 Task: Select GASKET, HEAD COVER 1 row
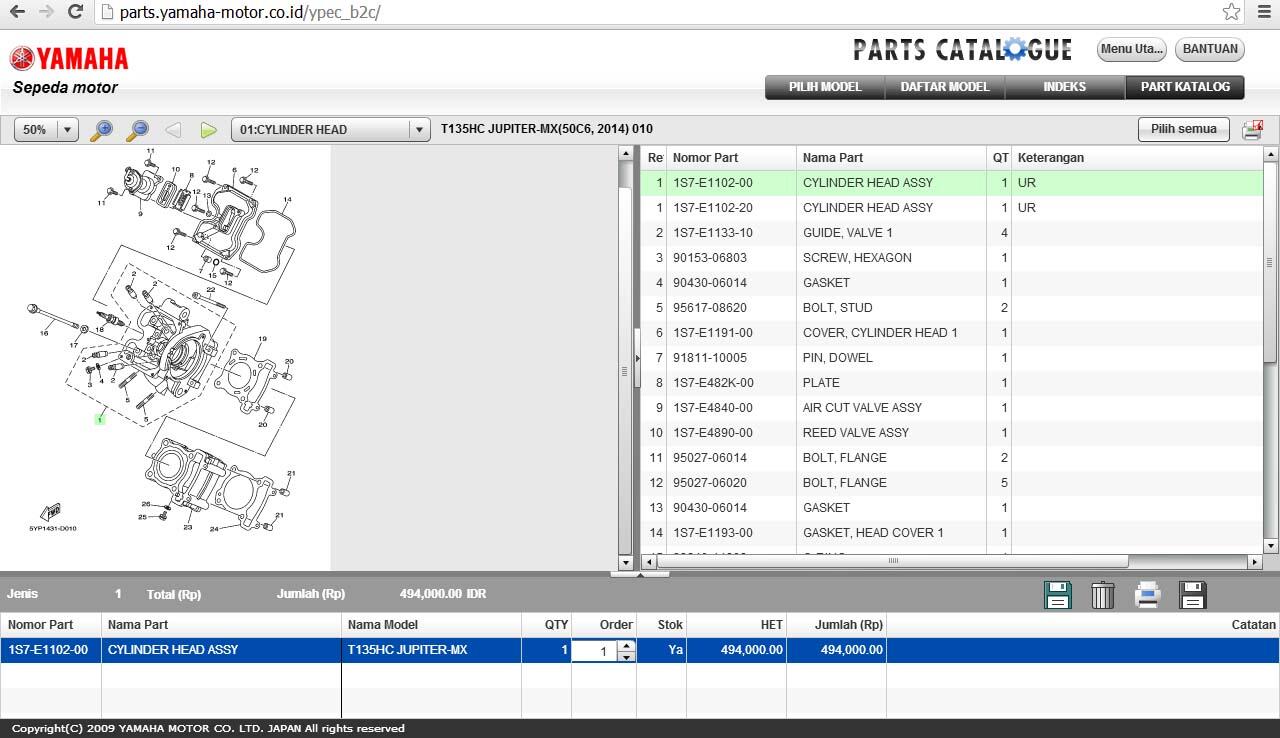[951, 533]
